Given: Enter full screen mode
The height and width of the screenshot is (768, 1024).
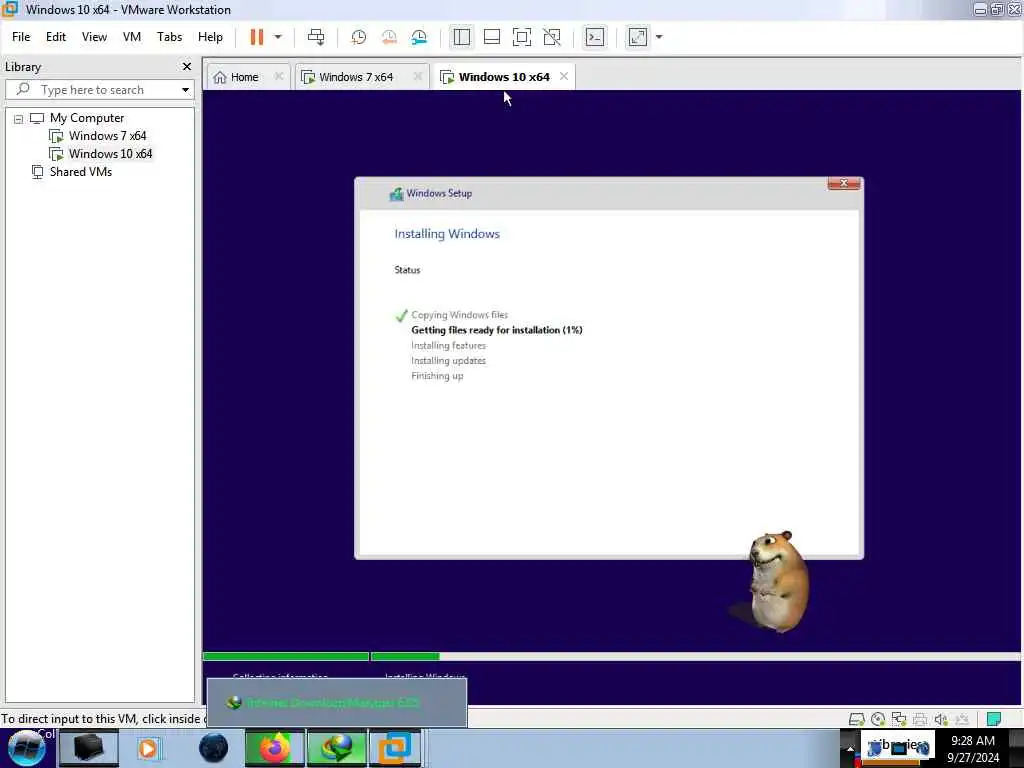Looking at the screenshot, I should [x=522, y=37].
